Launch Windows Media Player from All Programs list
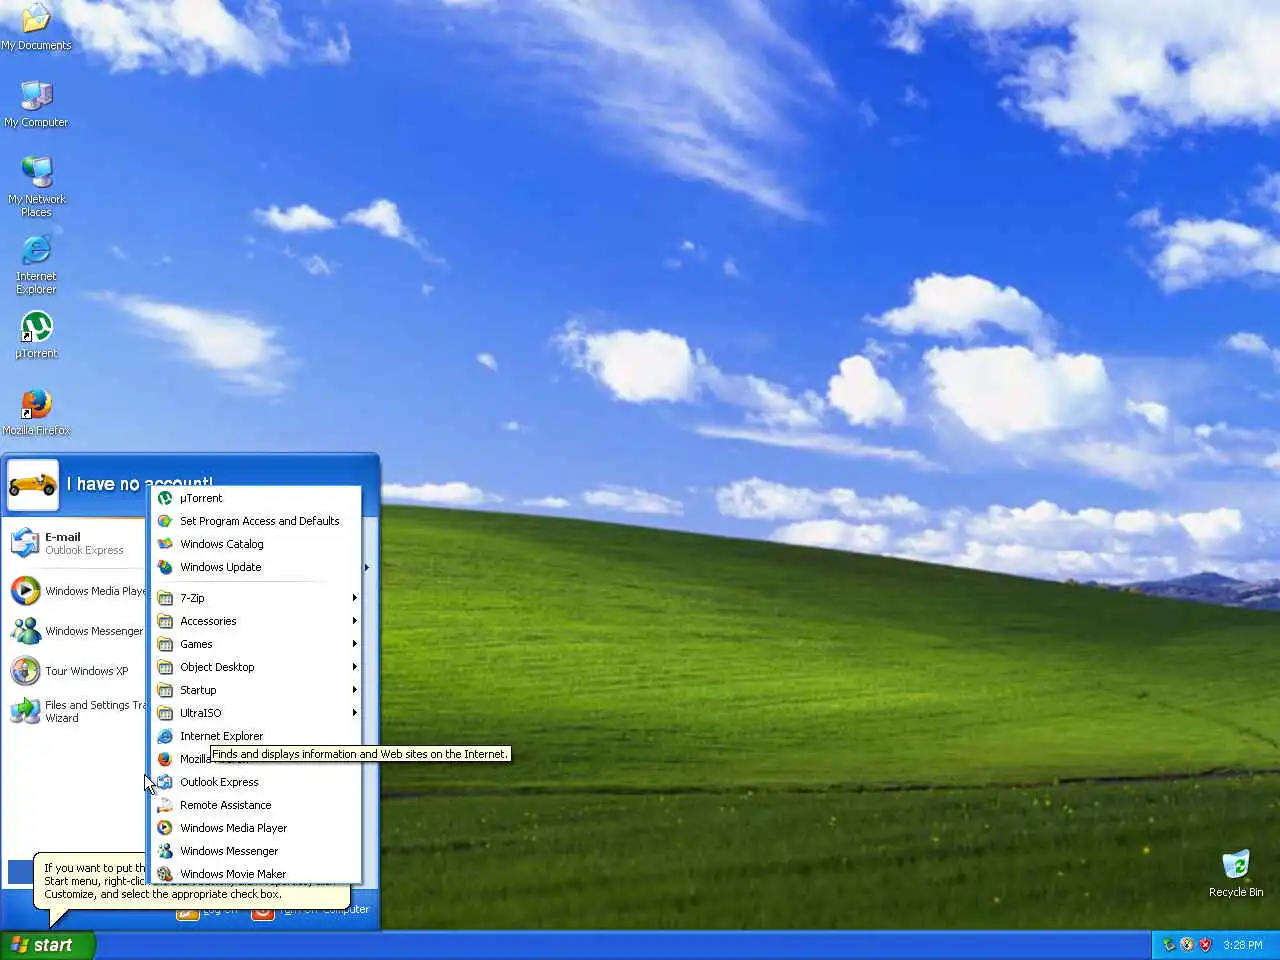The width and height of the screenshot is (1280, 960). [255, 828]
